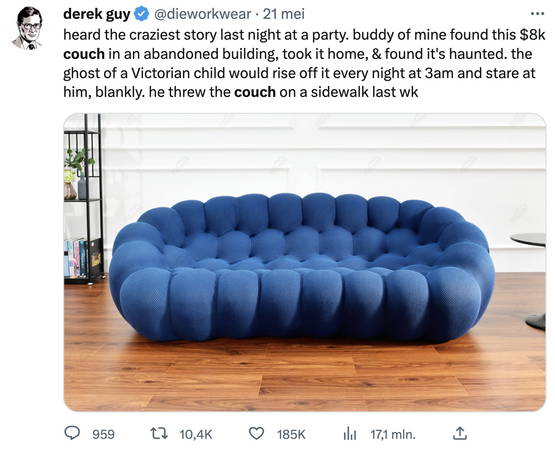Viewport: 555px width, 449px height.
Task: Click the 10,4K retweet count
Action: point(196,434)
